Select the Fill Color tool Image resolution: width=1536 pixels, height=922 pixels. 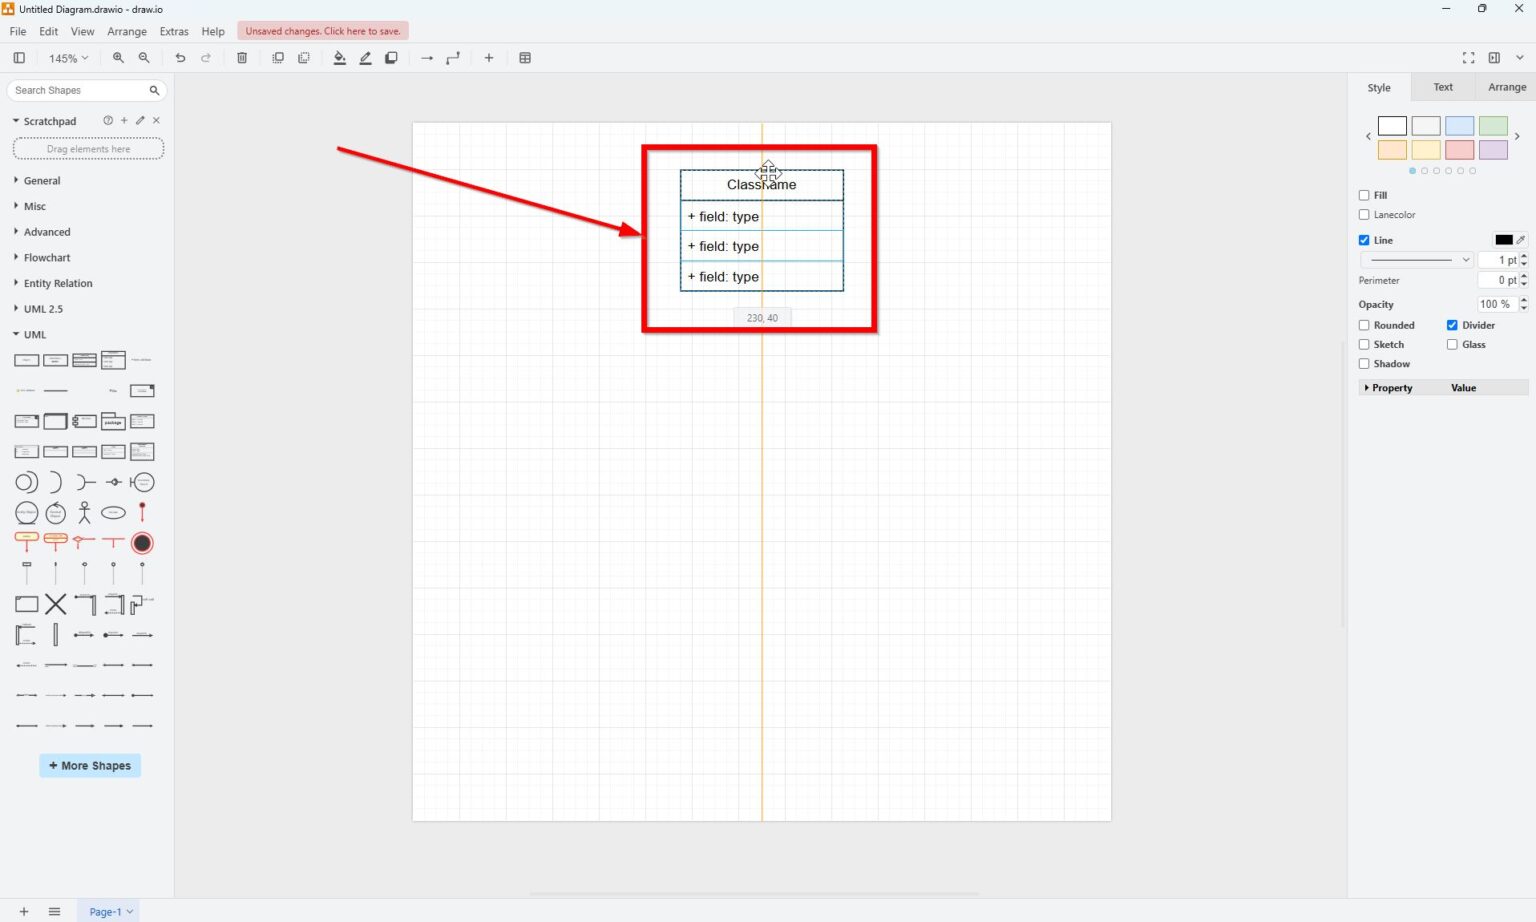click(340, 58)
